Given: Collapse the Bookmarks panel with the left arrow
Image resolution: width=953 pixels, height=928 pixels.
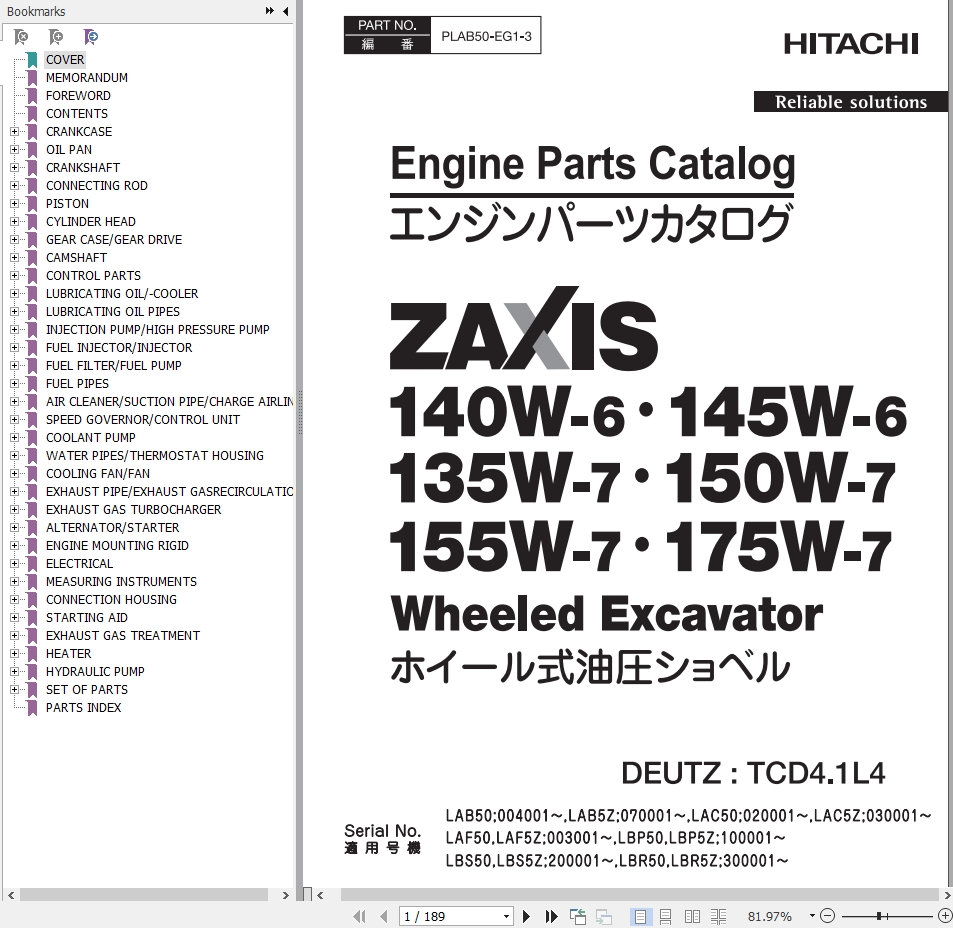Looking at the screenshot, I should [x=286, y=11].
